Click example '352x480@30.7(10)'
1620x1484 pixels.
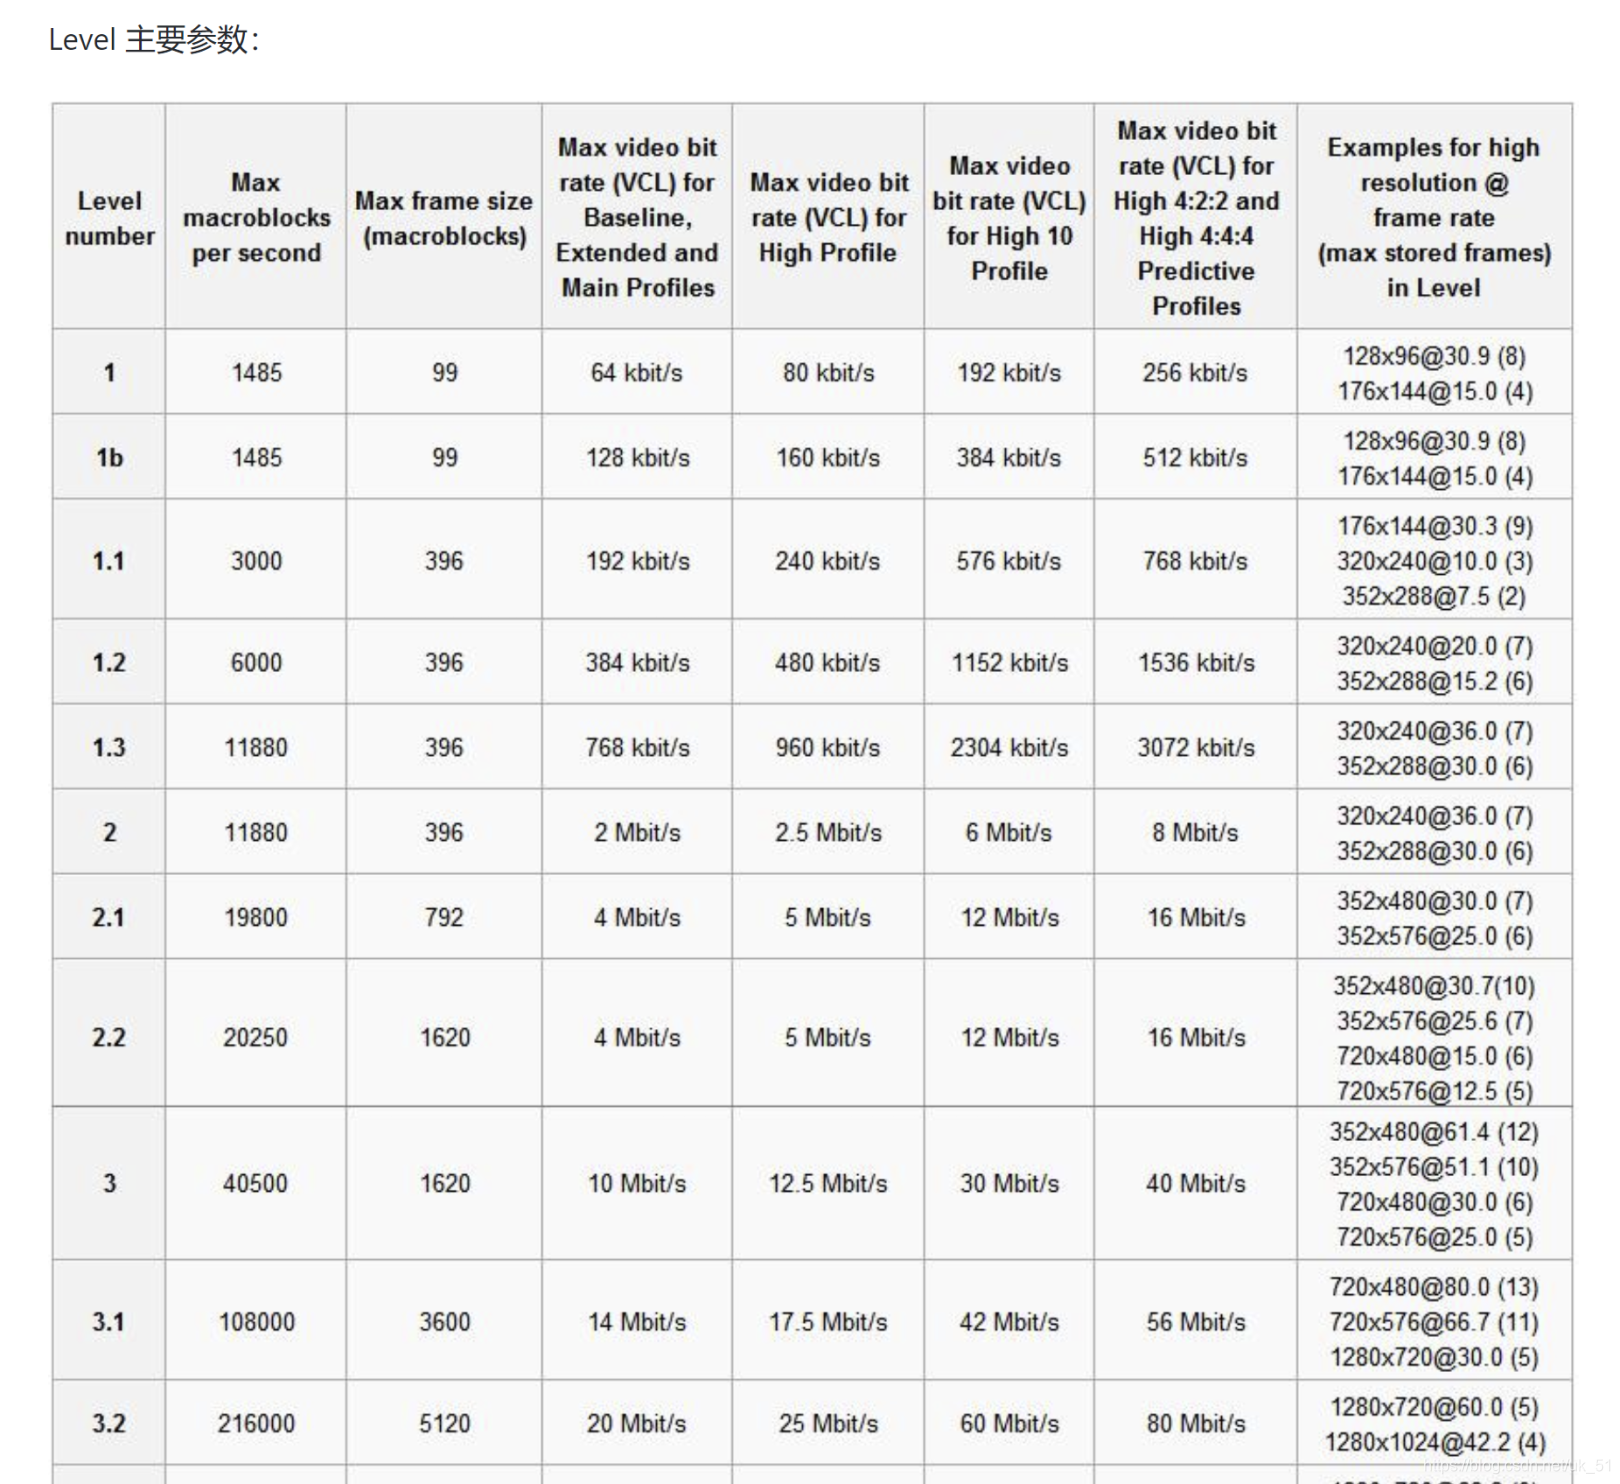pos(1434,986)
